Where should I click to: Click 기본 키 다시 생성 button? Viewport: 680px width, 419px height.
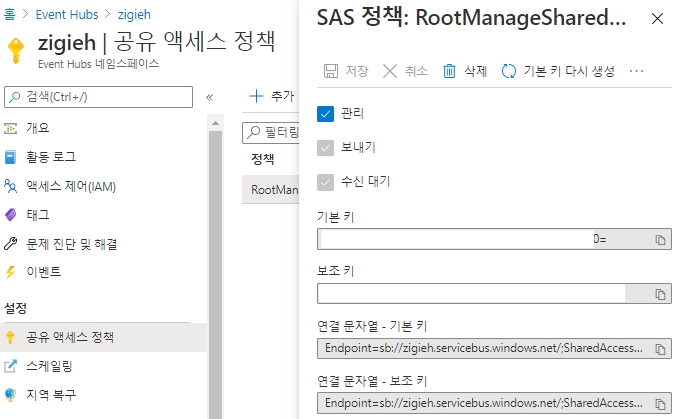click(x=558, y=71)
